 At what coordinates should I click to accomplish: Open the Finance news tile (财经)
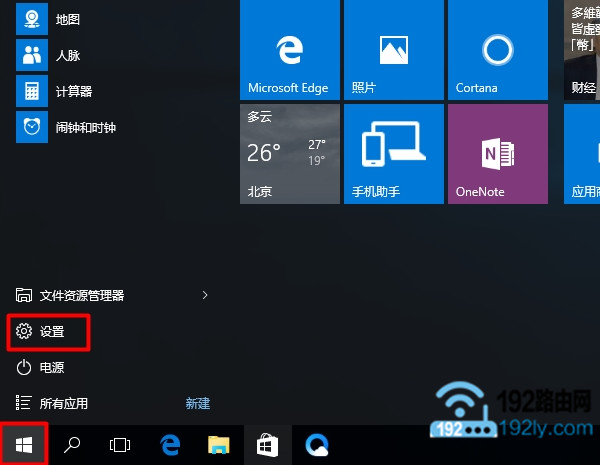(x=582, y=50)
